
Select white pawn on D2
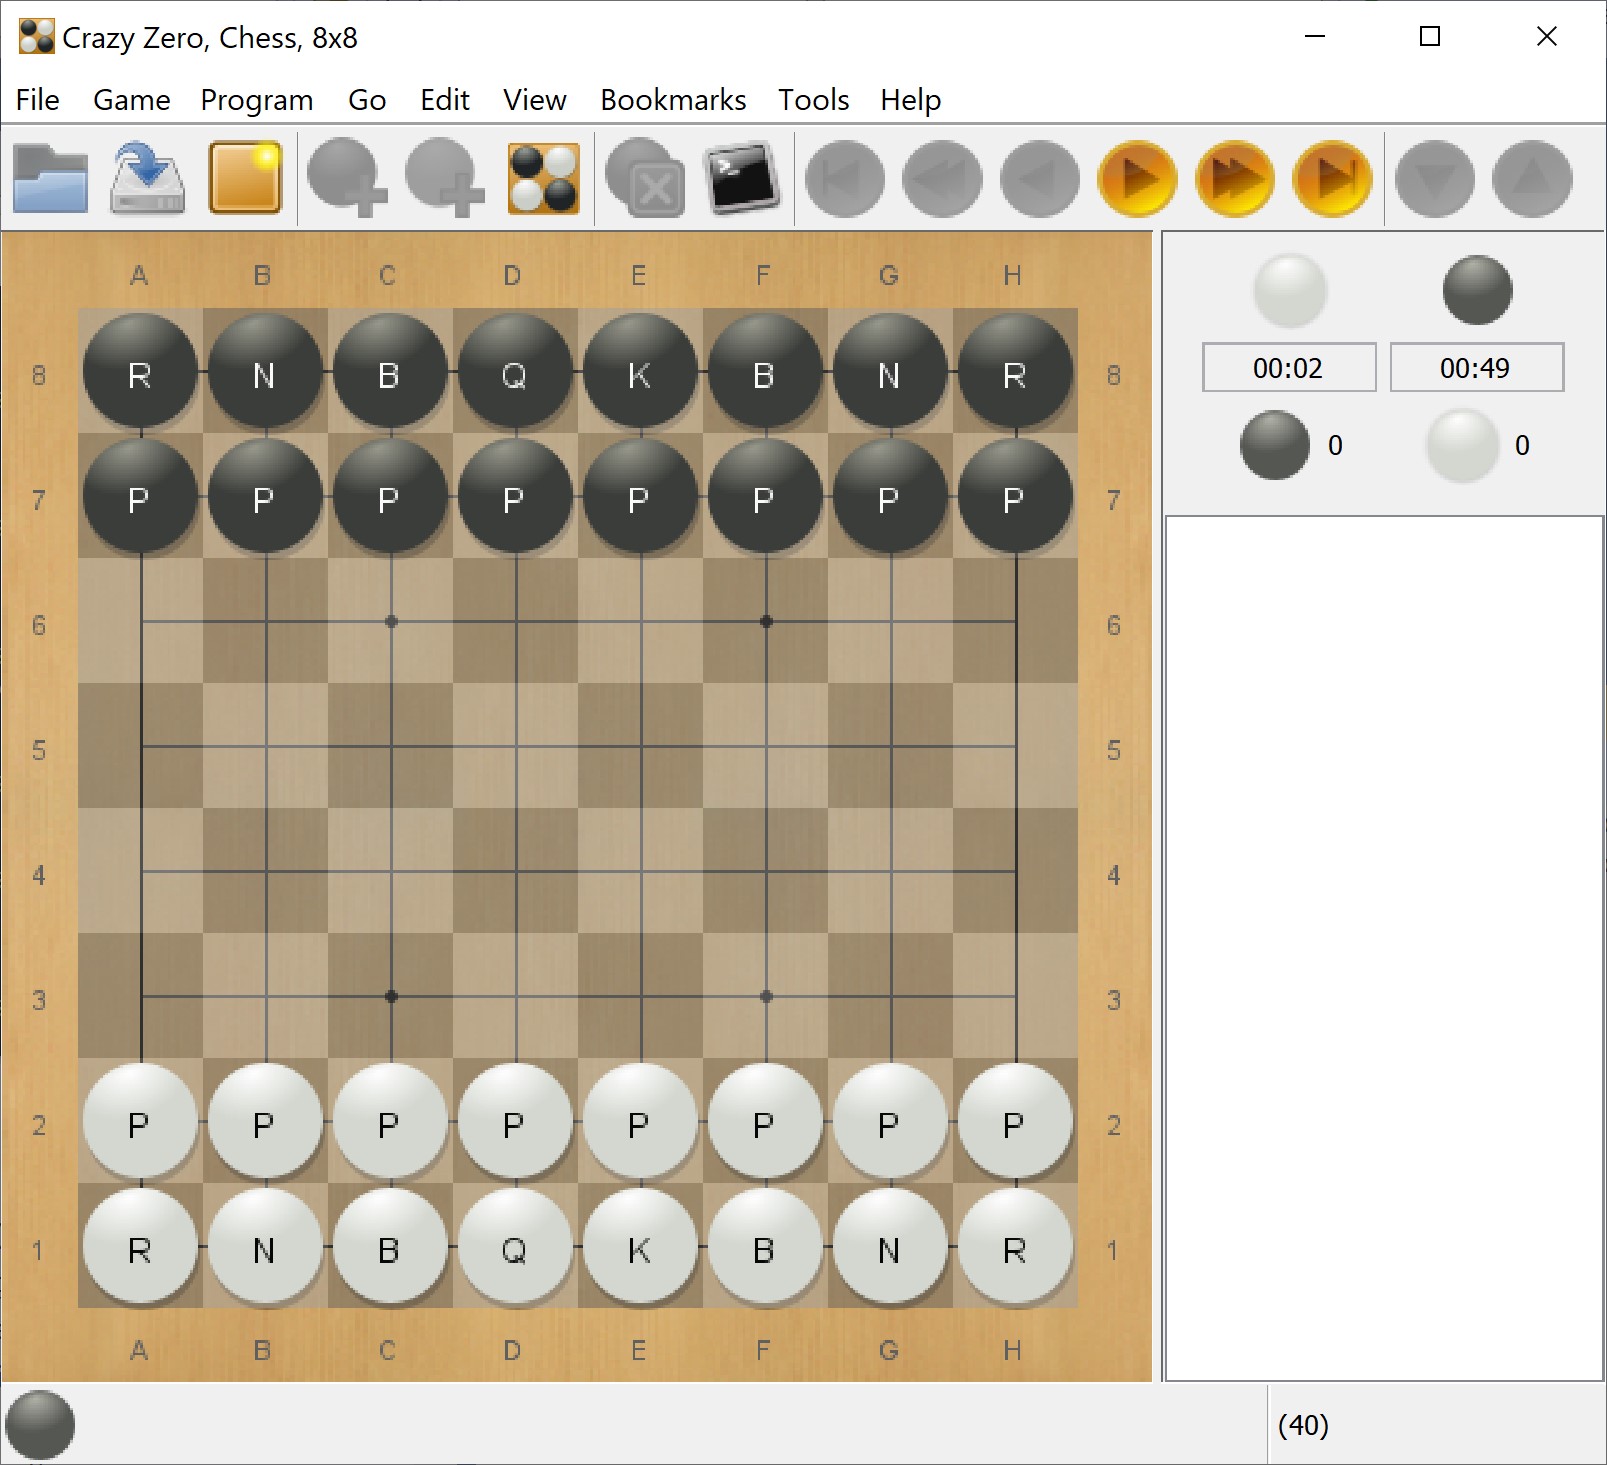click(x=515, y=1122)
